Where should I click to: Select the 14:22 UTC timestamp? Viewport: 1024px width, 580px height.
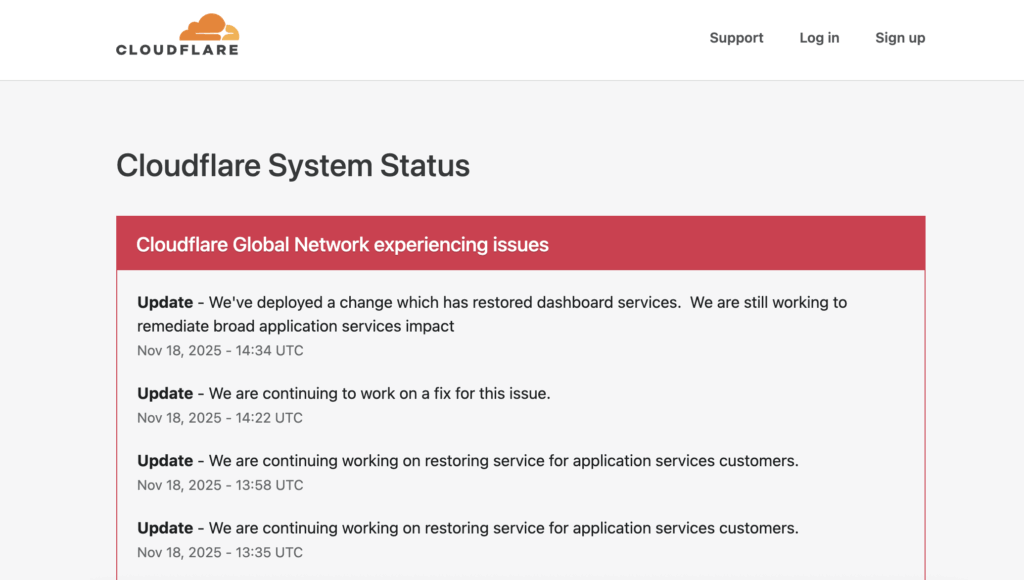220,417
